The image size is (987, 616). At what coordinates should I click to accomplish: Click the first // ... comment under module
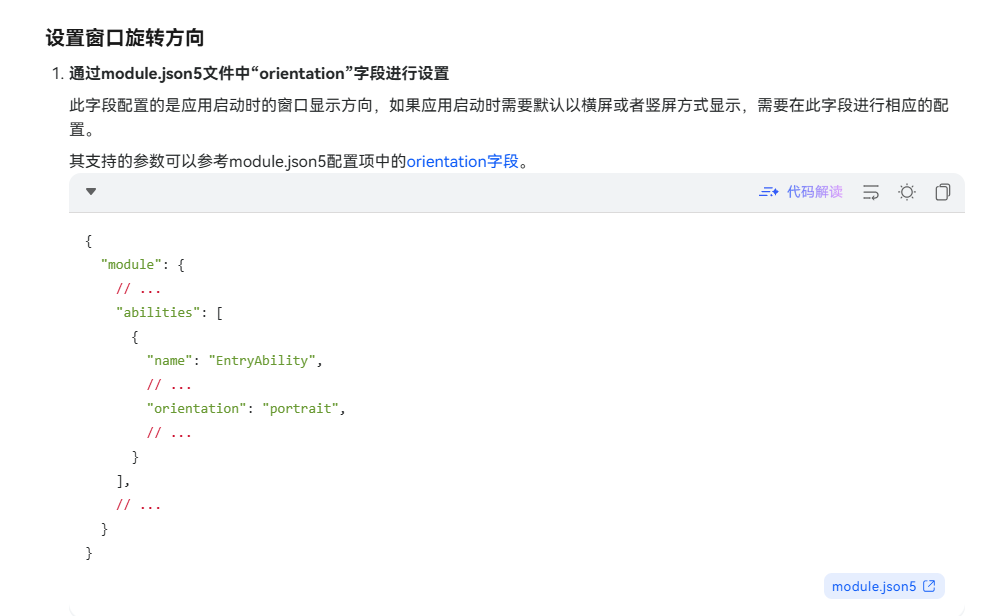pos(138,288)
